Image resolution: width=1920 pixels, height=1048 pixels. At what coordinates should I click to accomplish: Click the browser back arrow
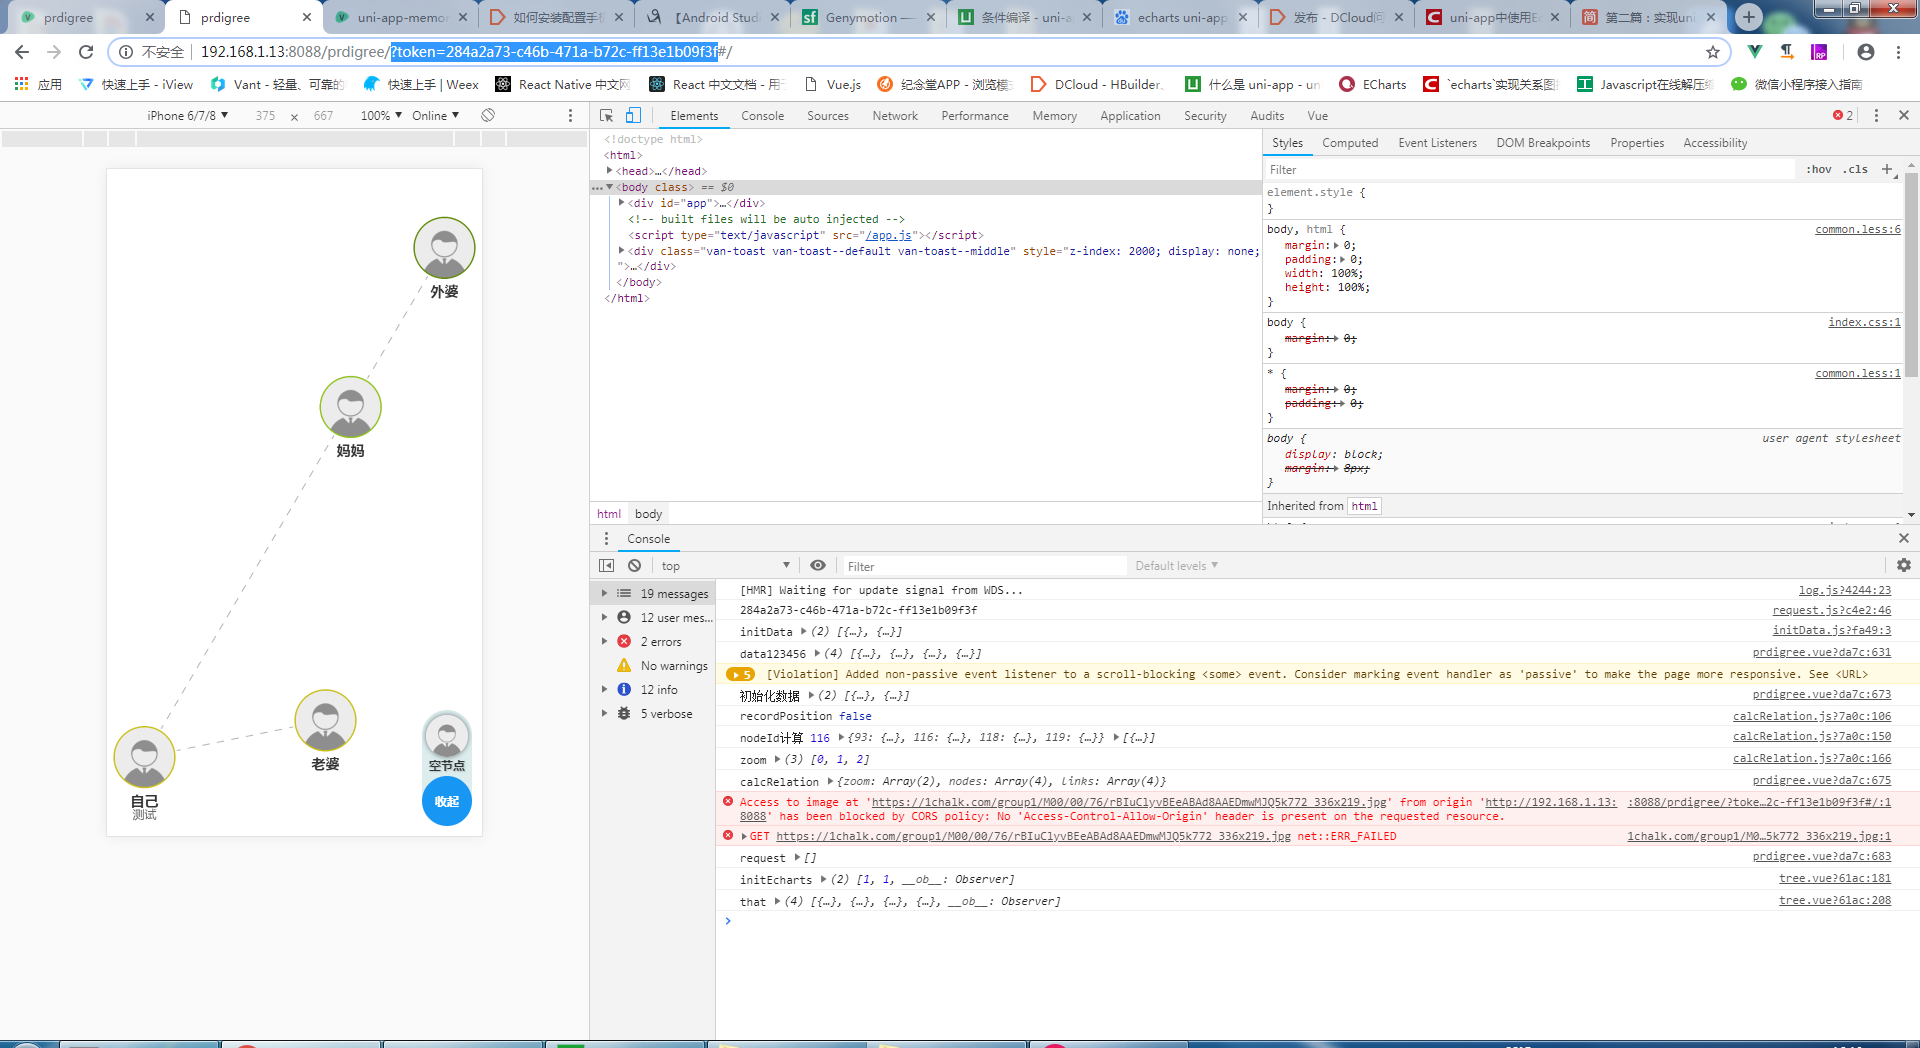(22, 52)
